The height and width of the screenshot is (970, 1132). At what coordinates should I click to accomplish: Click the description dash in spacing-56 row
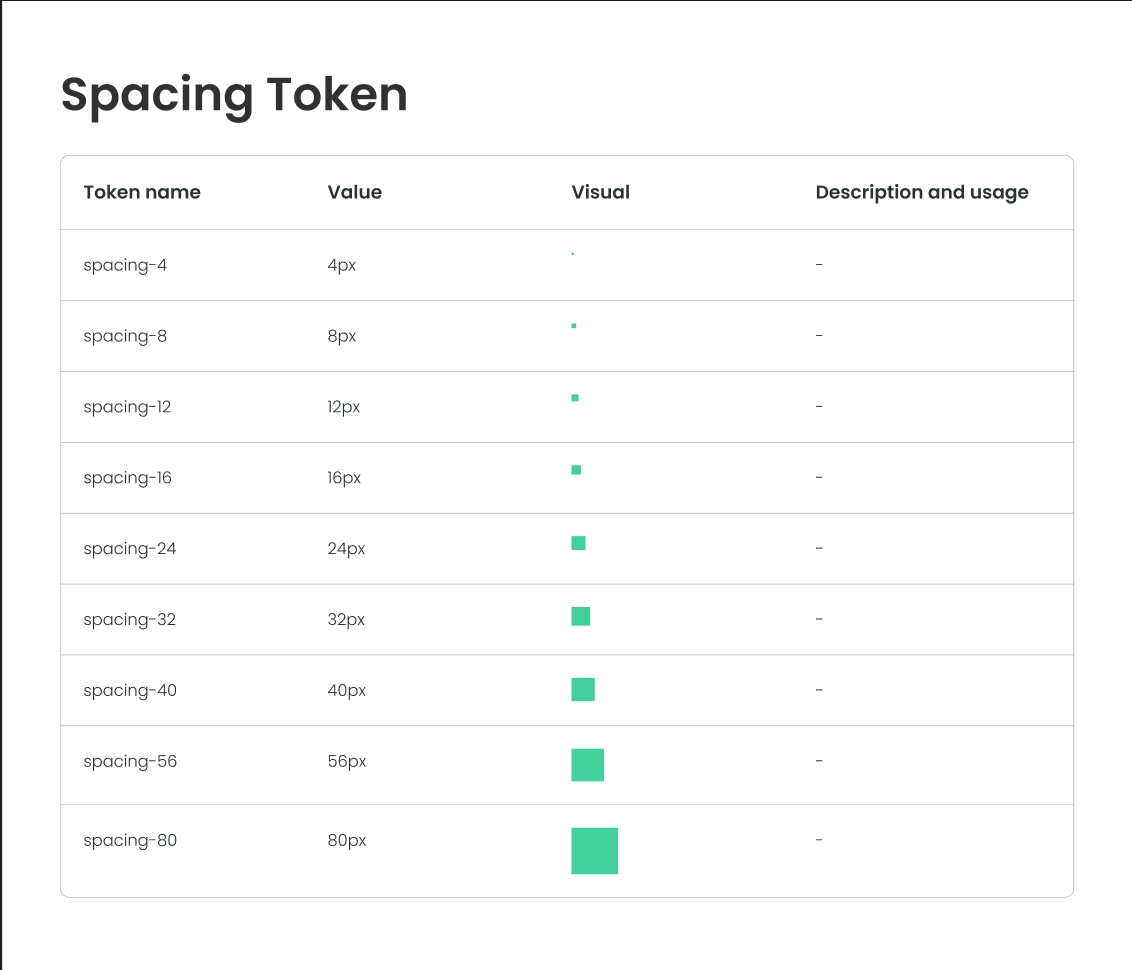(x=819, y=761)
